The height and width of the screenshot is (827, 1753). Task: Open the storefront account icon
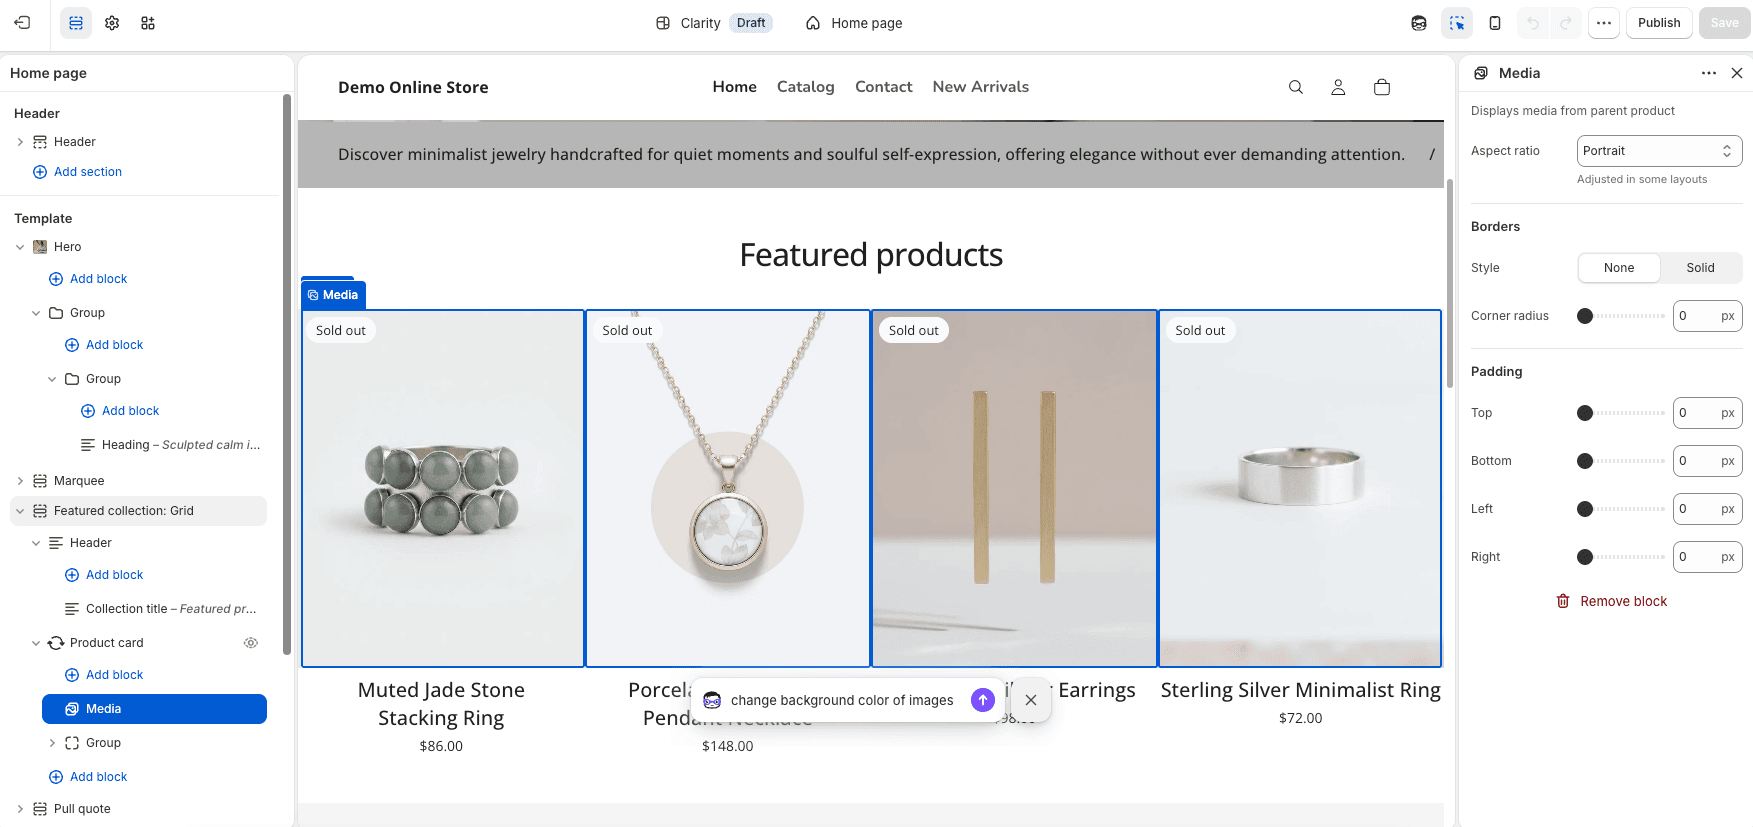click(1338, 87)
